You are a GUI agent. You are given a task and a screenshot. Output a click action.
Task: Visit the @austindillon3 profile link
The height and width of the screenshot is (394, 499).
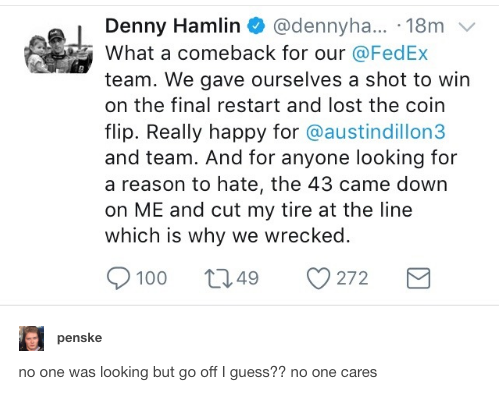(375, 132)
